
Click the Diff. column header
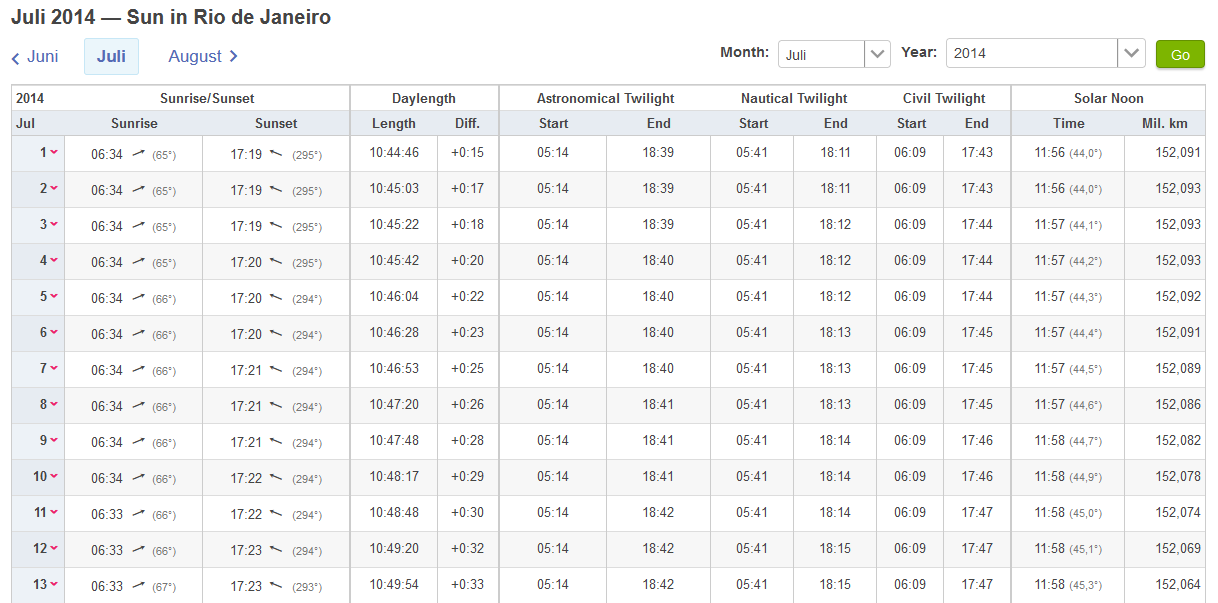467,124
